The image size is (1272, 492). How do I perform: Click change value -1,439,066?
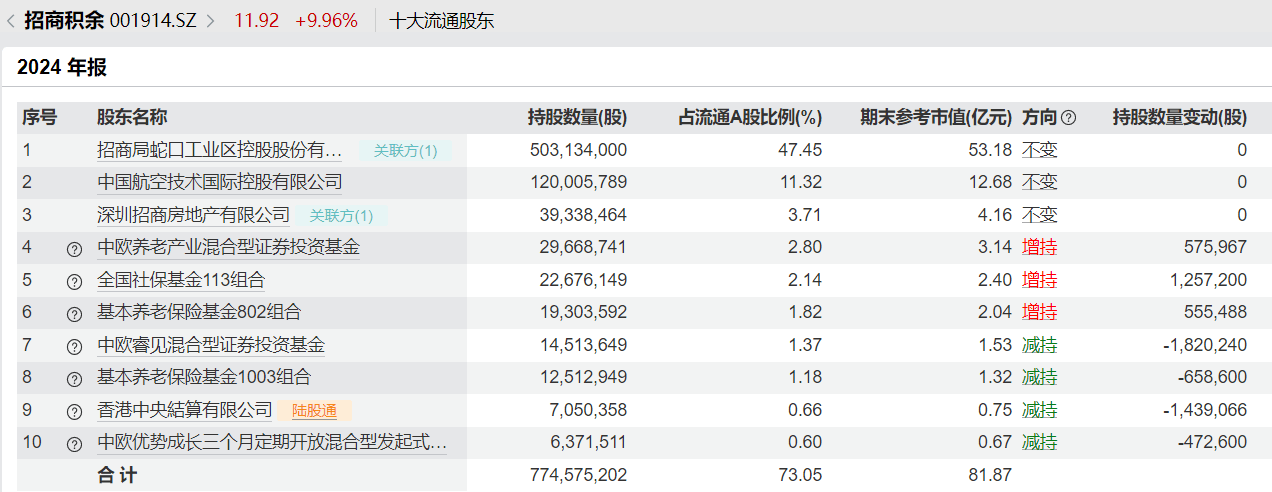point(1205,410)
